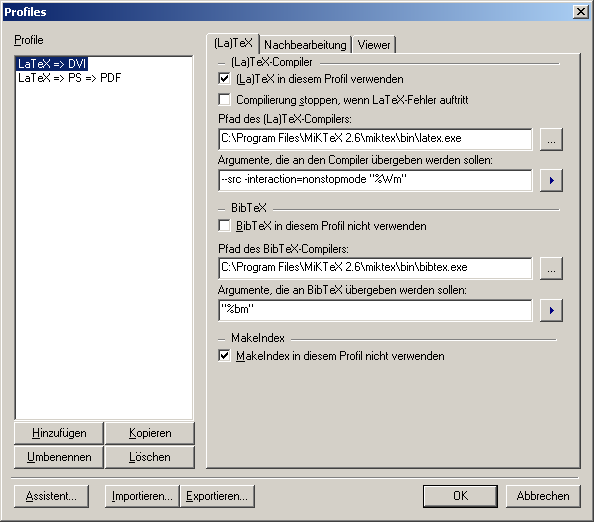Rename profile using Umbenennen

(x=59, y=457)
